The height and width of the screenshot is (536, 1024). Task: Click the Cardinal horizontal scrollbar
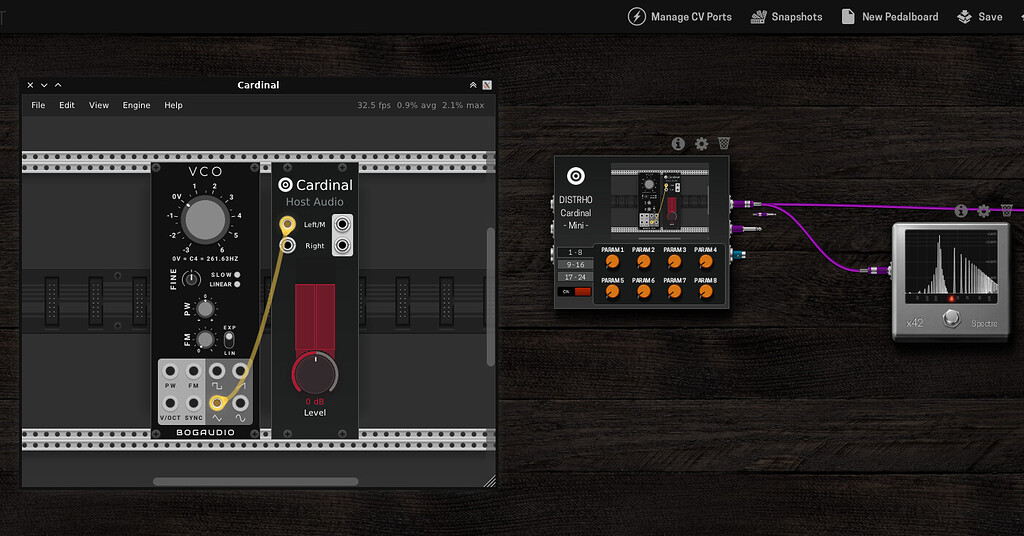pyautogui.click(x=255, y=482)
